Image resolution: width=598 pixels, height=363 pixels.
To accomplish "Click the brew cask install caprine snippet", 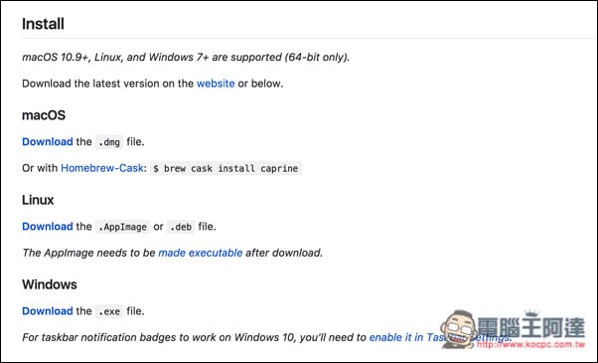I will coord(226,169).
